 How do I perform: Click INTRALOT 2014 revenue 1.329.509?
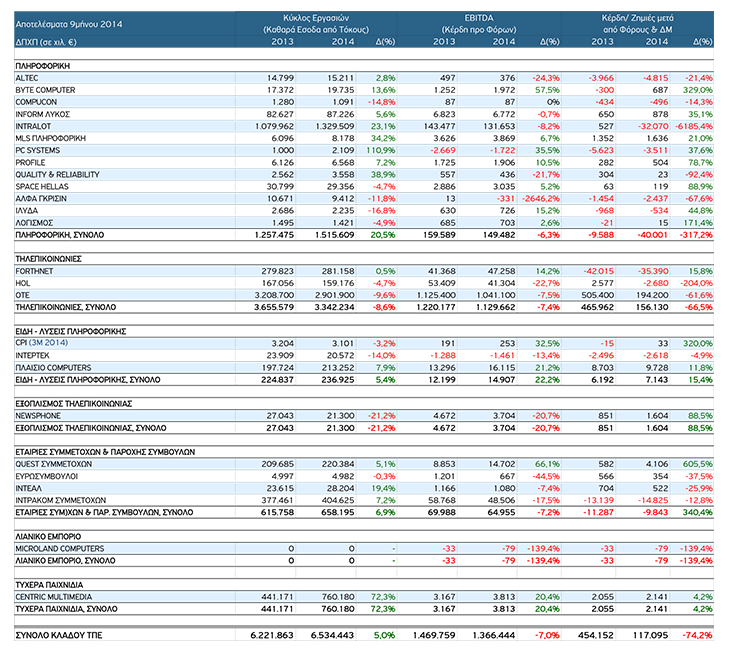click(335, 126)
